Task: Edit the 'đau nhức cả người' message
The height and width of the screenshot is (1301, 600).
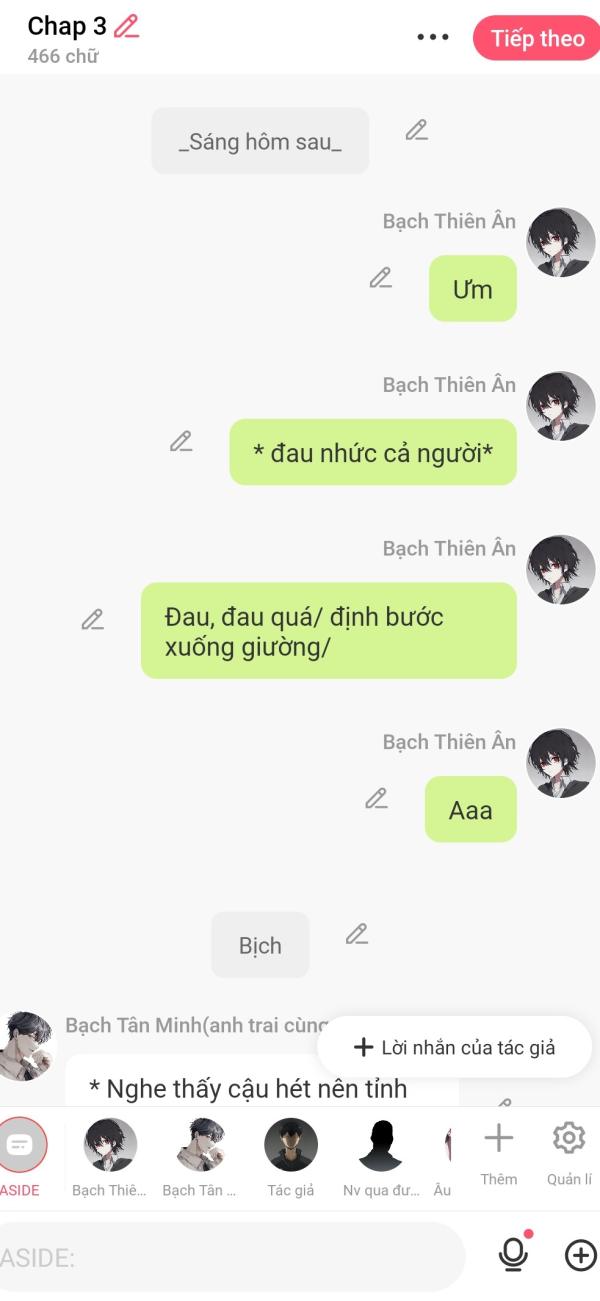Action: [181, 441]
